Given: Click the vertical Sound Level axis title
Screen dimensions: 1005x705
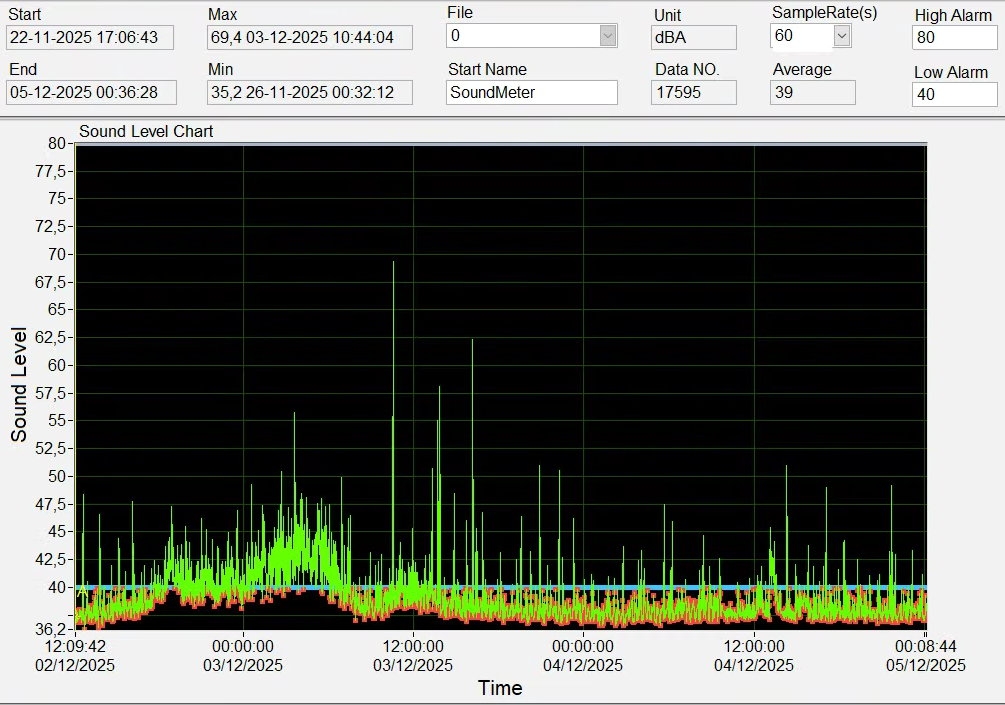Looking at the screenshot, I should click(x=19, y=384).
